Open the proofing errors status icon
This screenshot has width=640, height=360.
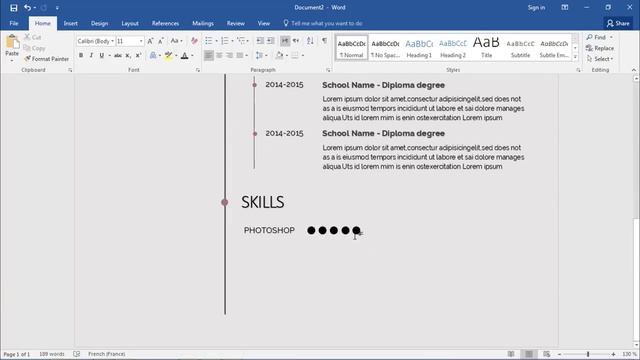coord(76,354)
